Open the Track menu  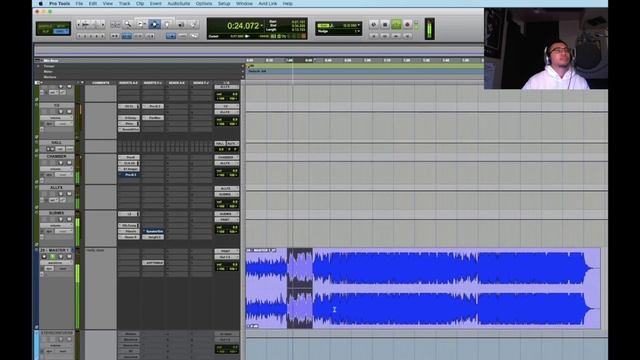[124, 3]
